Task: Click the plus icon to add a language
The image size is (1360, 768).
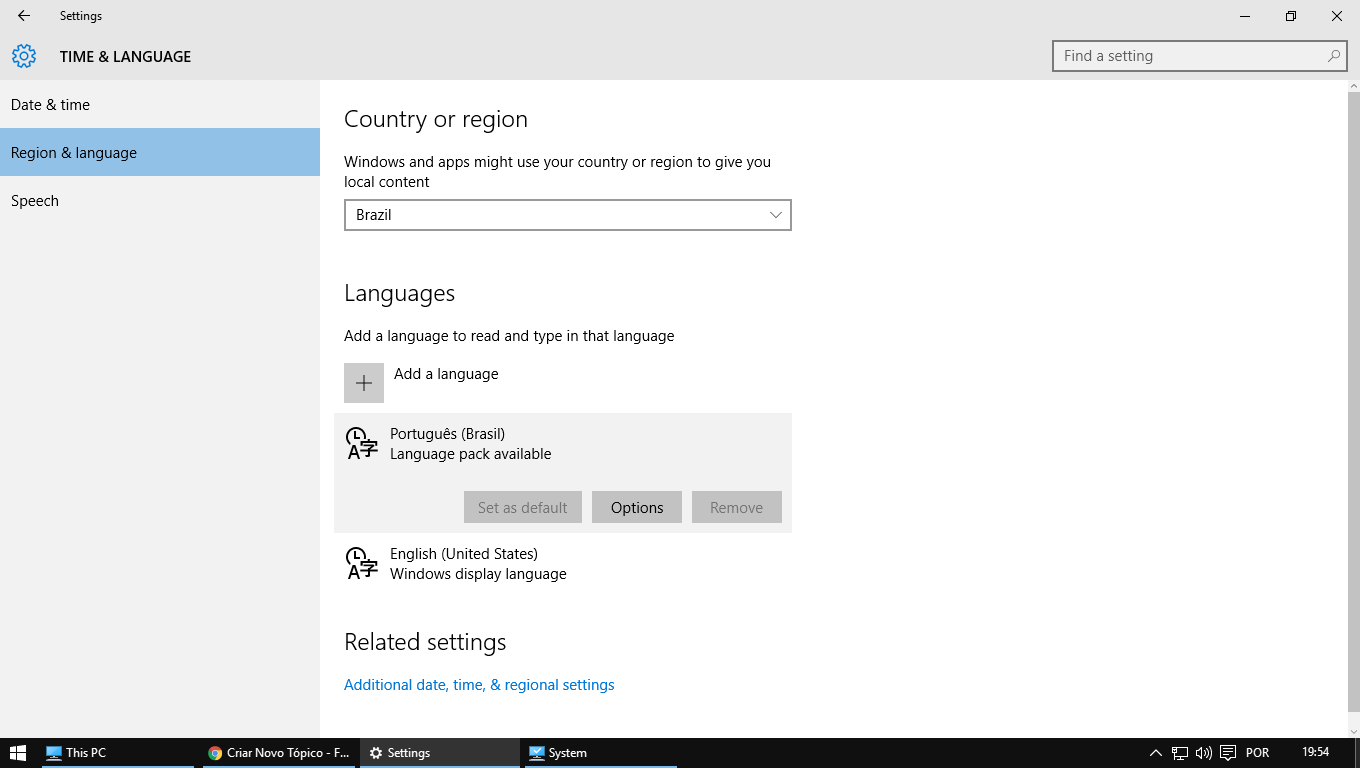Action: 364,383
